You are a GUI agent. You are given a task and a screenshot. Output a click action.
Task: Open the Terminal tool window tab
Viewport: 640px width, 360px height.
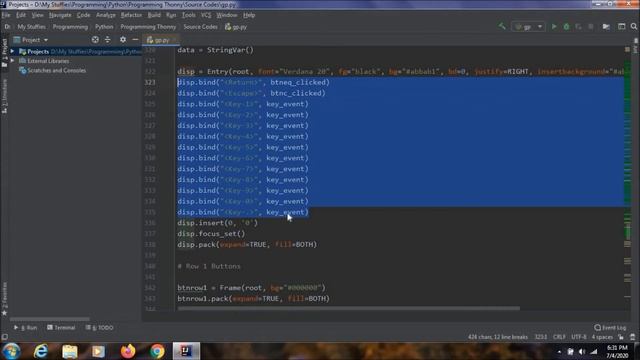point(61,328)
